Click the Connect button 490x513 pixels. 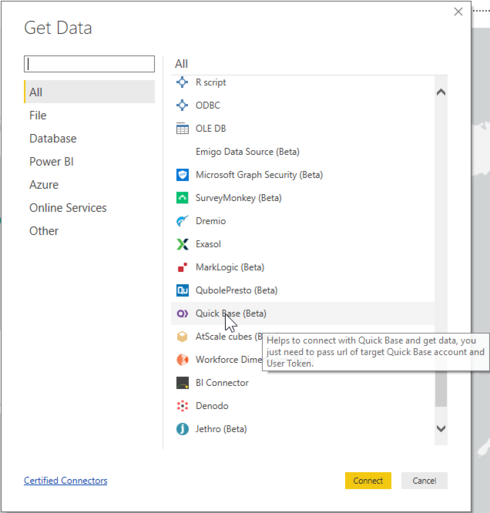[x=368, y=481]
